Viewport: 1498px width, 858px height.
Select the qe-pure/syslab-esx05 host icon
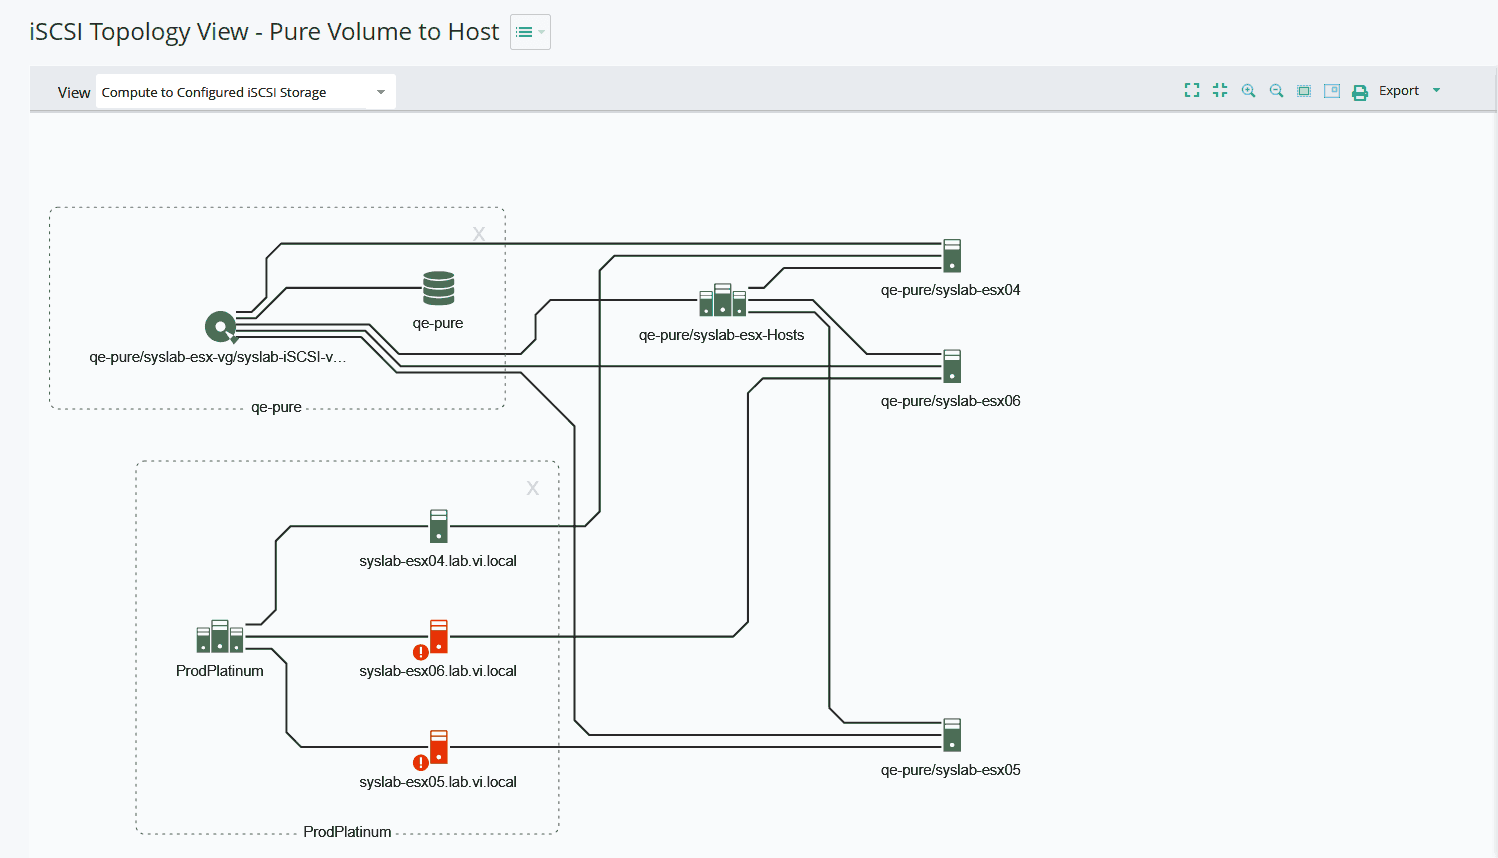click(x=952, y=735)
